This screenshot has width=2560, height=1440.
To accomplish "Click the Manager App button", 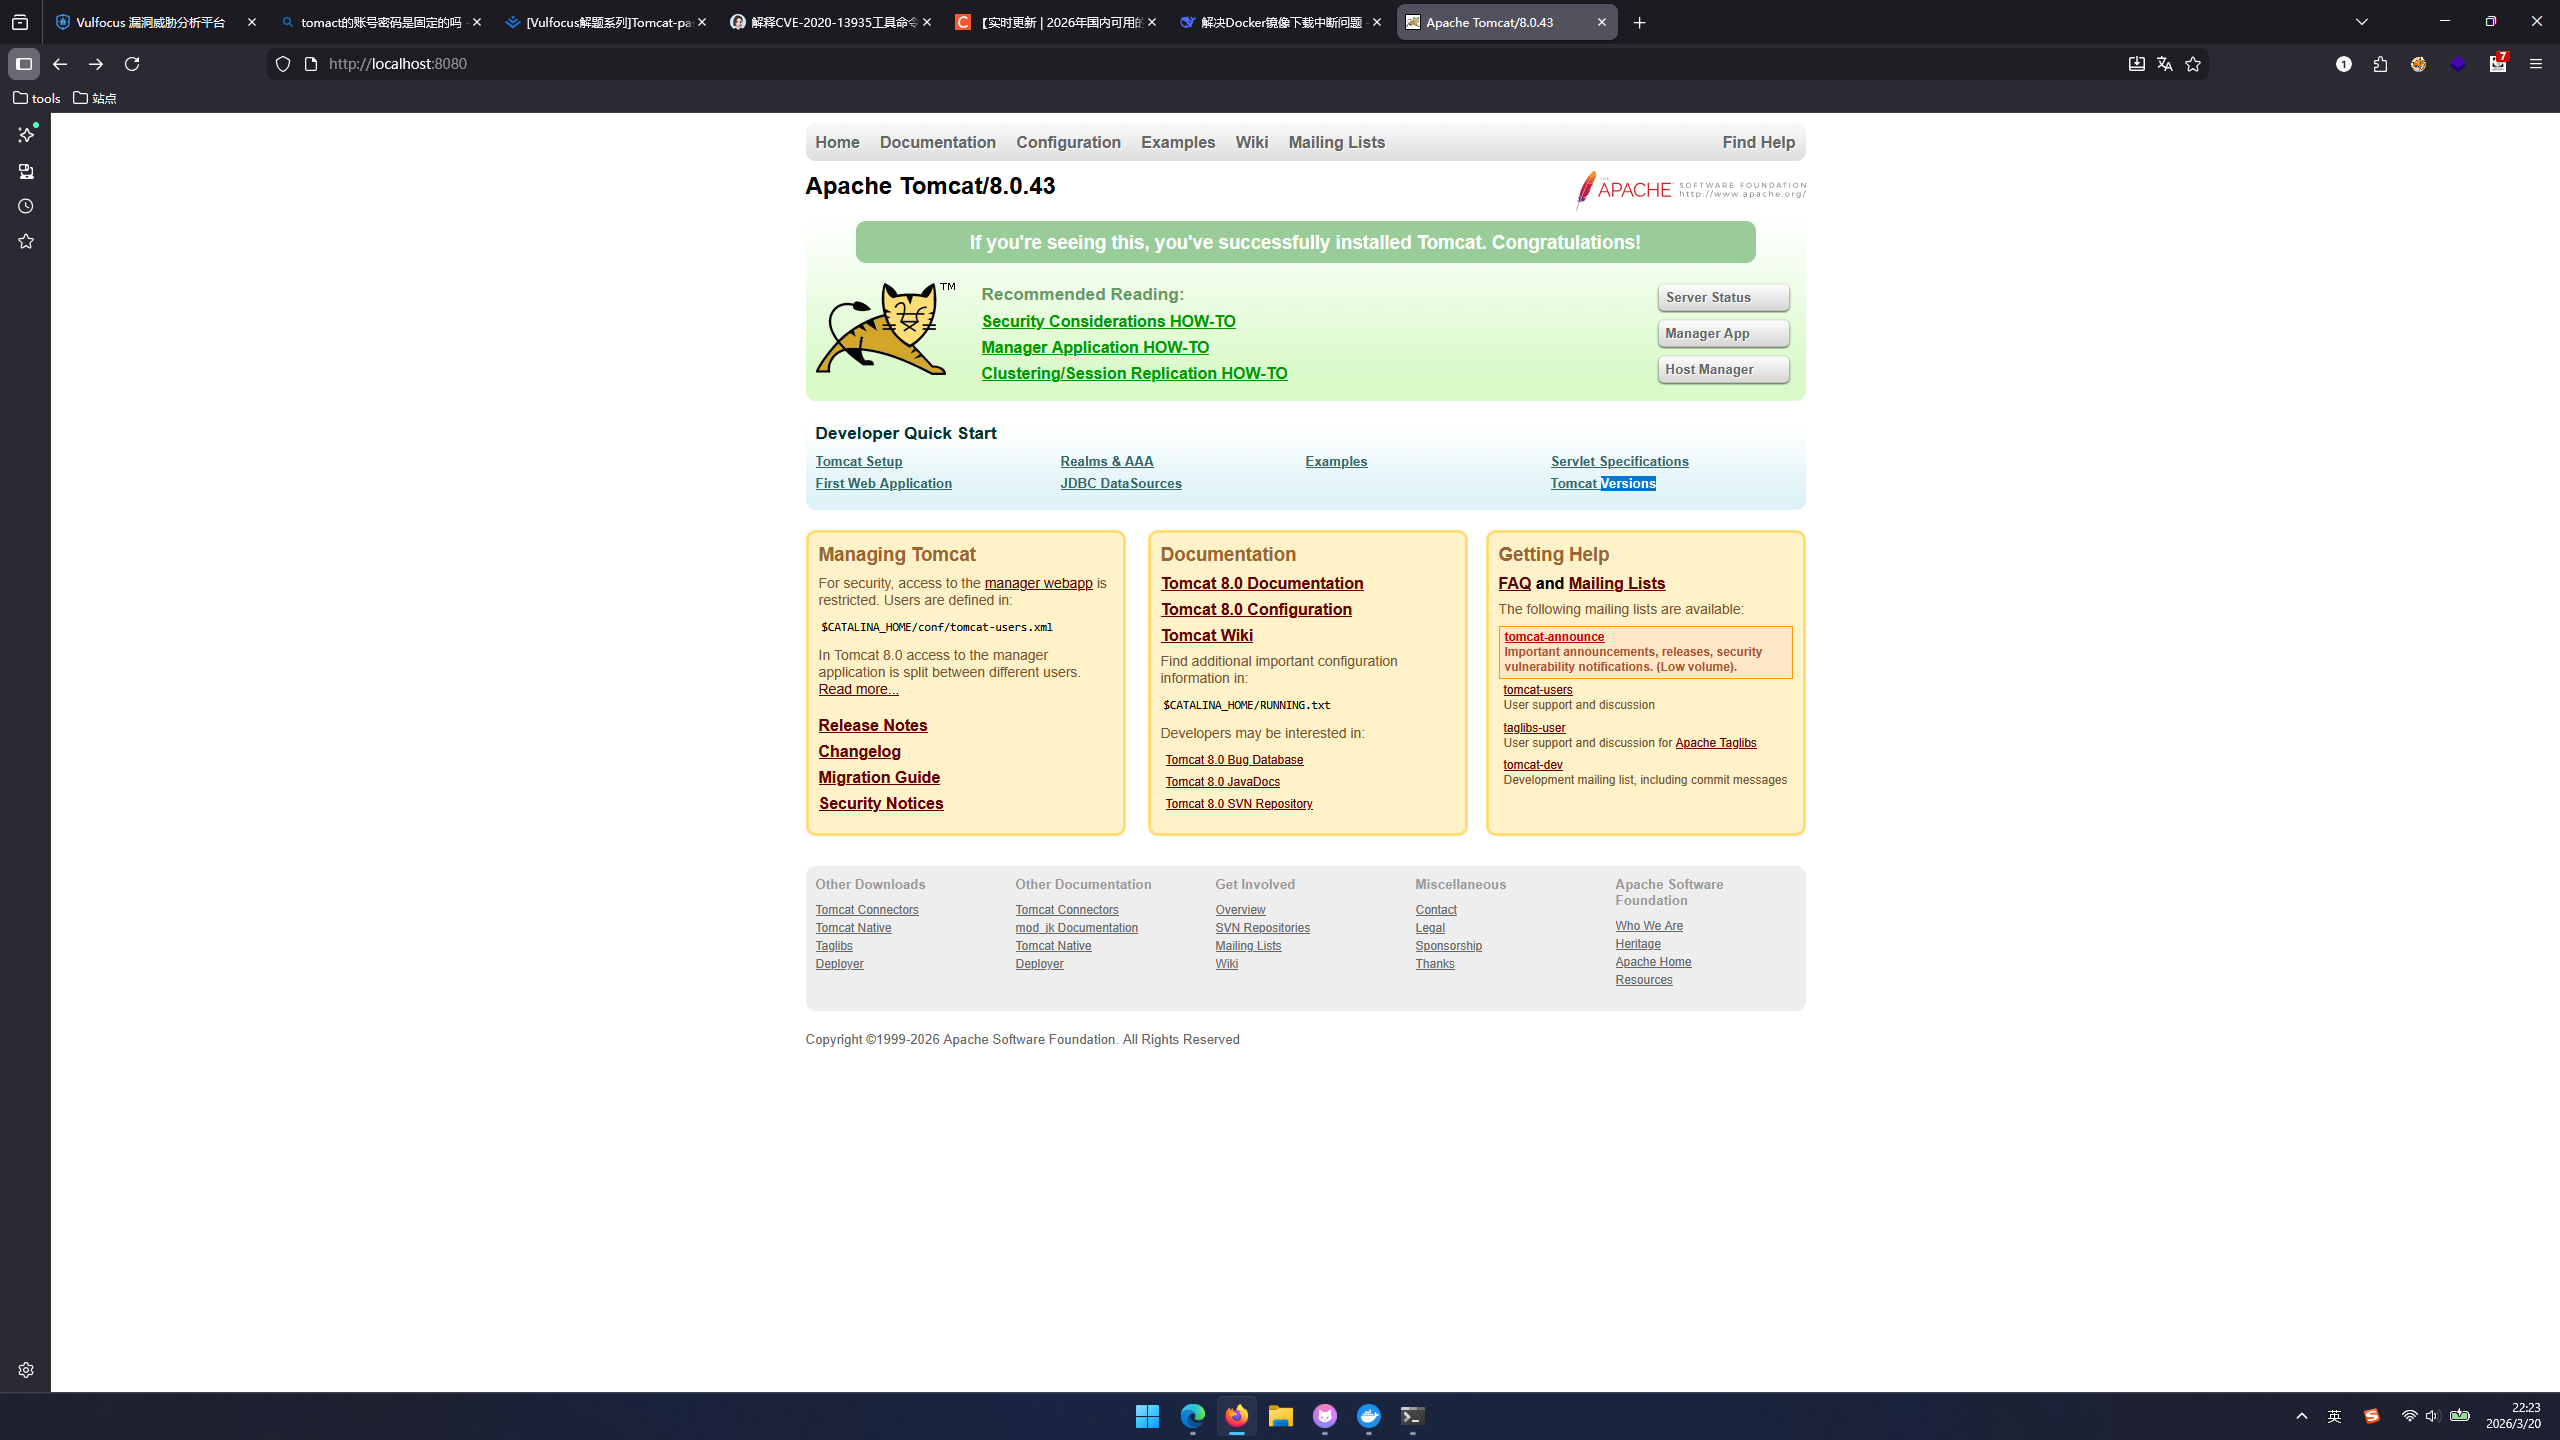I will pos(1722,333).
